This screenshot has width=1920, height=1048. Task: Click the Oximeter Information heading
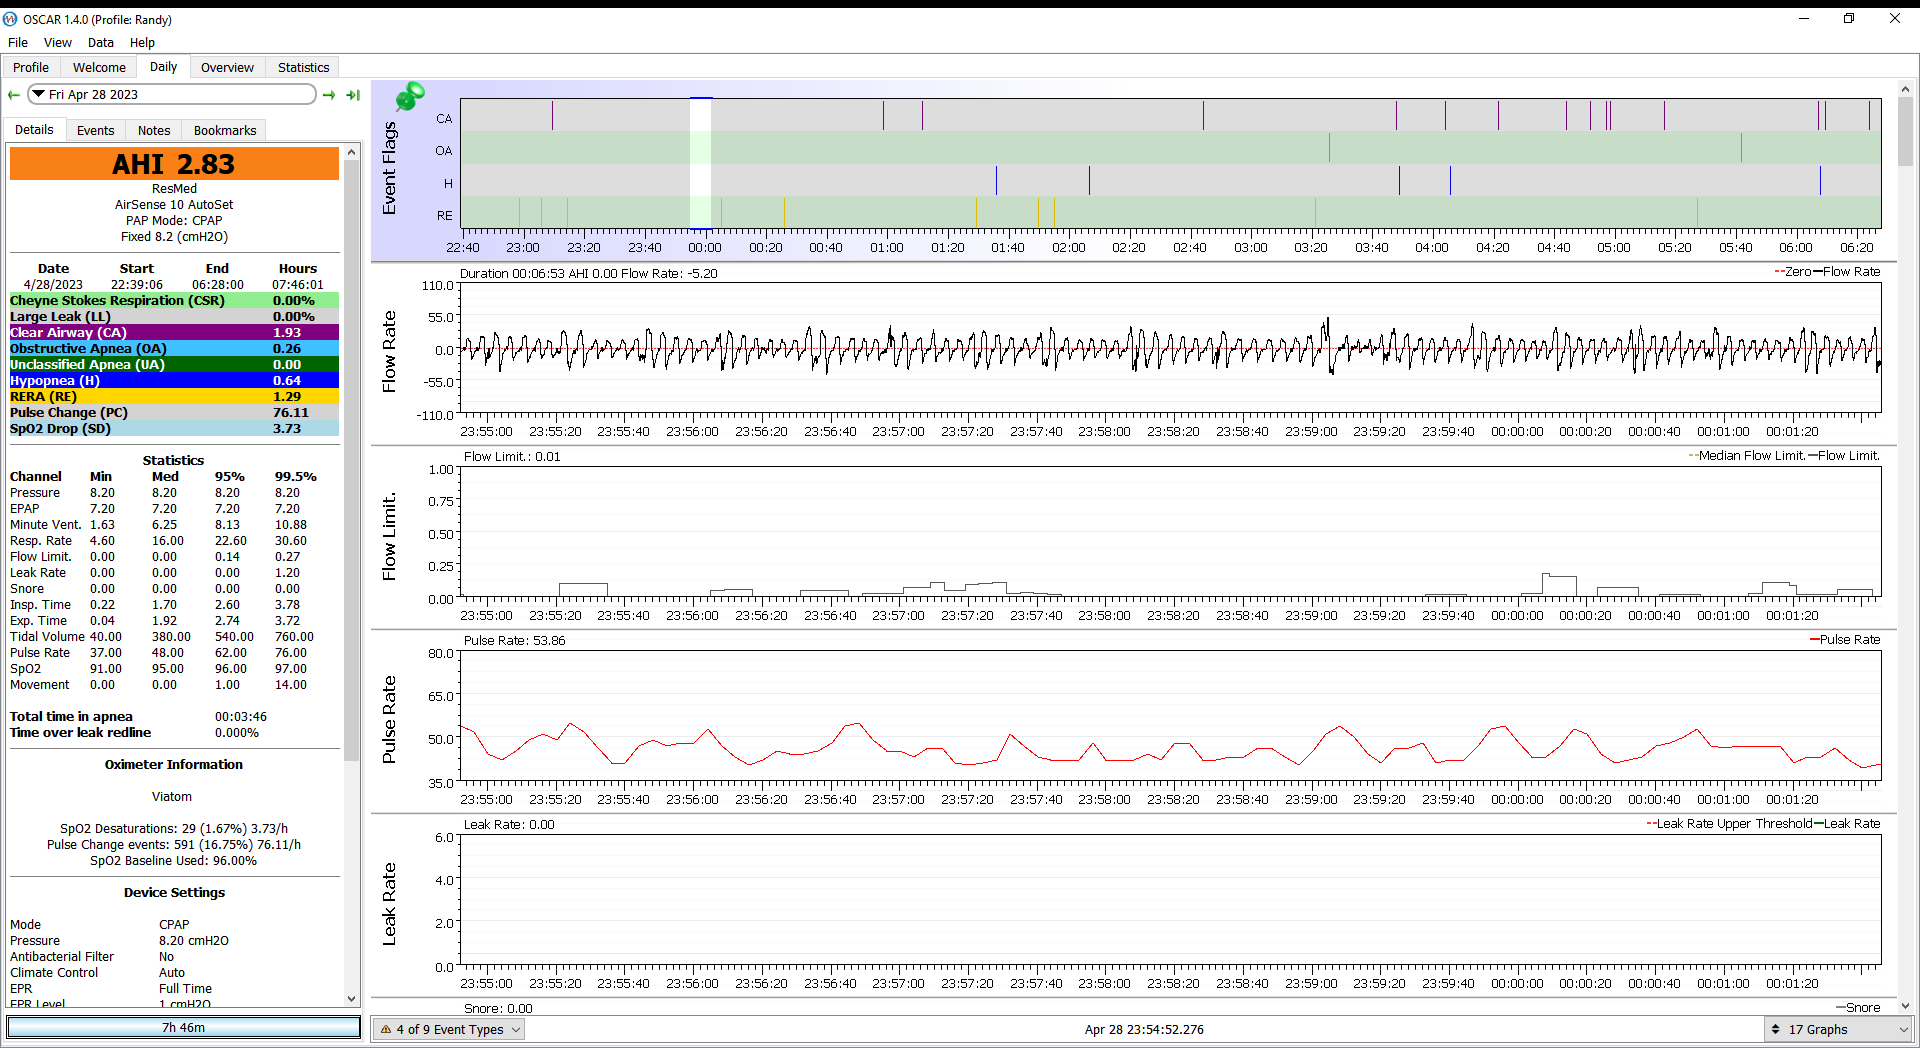point(174,764)
